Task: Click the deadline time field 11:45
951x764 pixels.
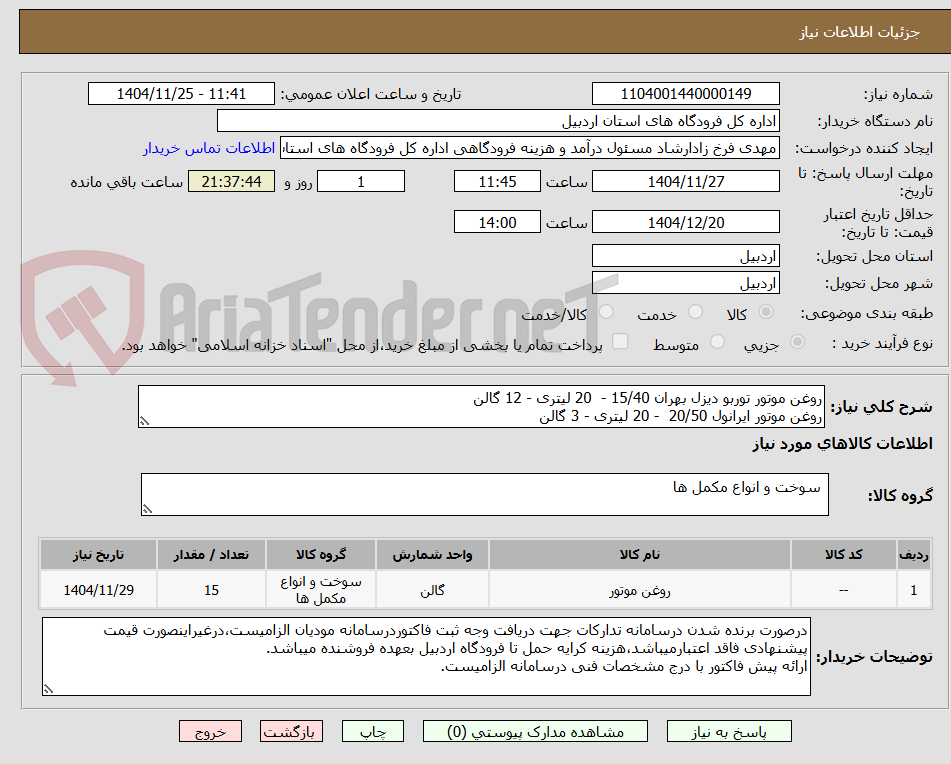Action: tap(497, 181)
